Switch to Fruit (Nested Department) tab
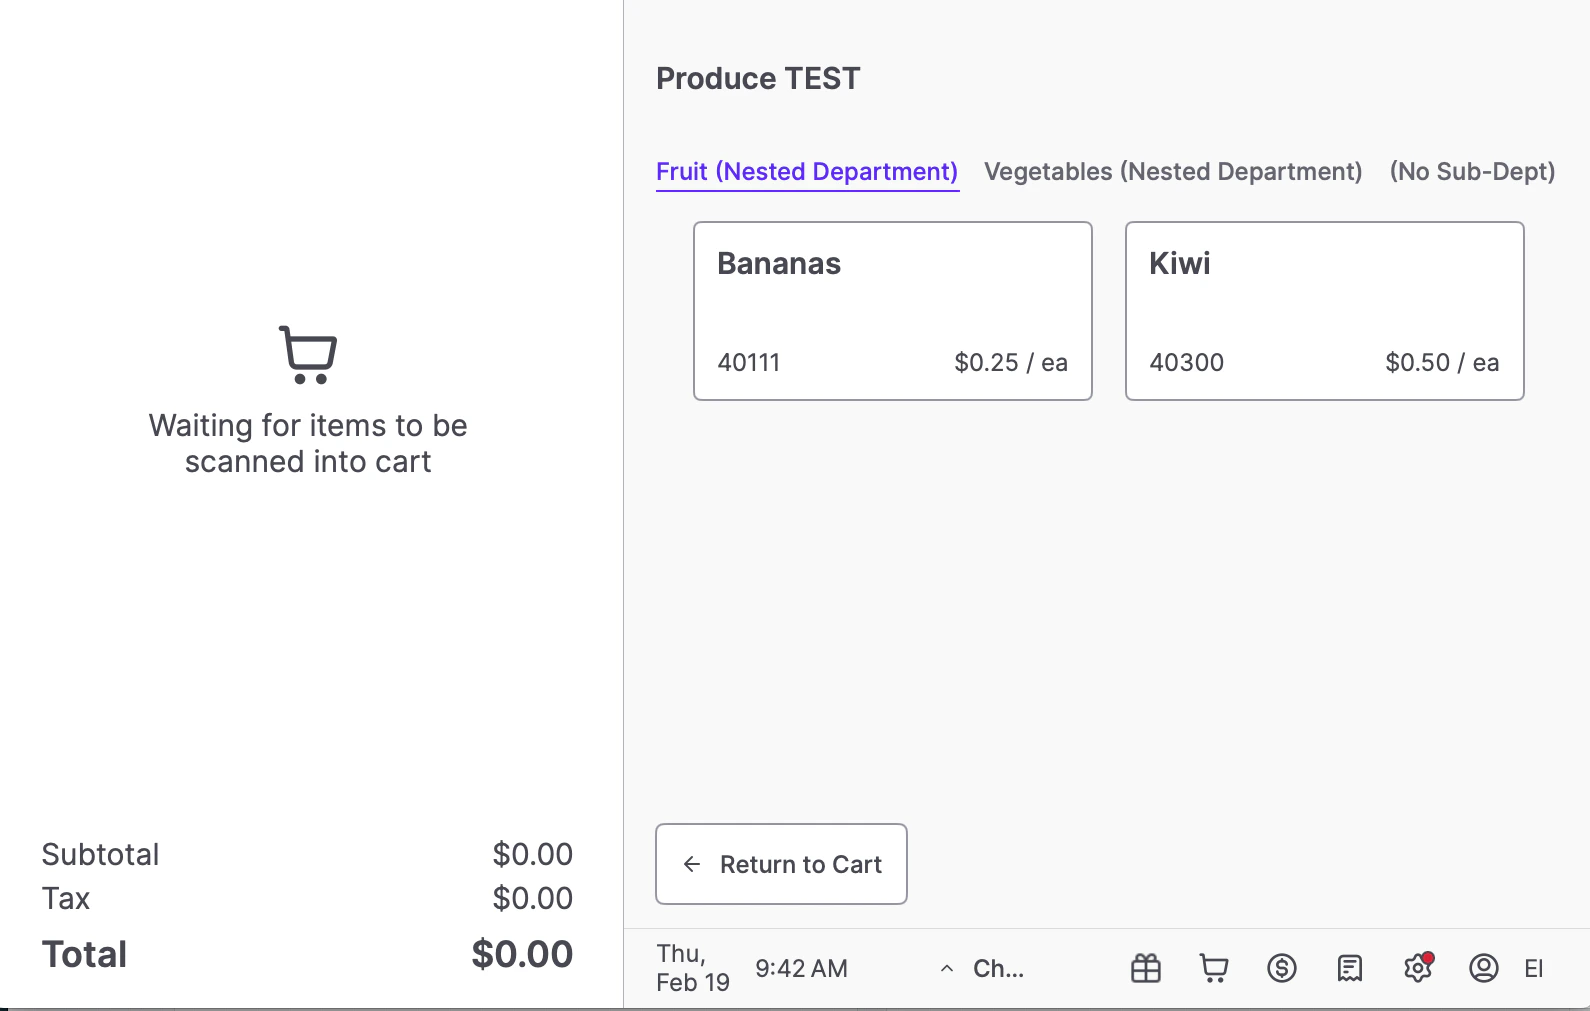1590x1011 pixels. pyautogui.click(x=807, y=172)
